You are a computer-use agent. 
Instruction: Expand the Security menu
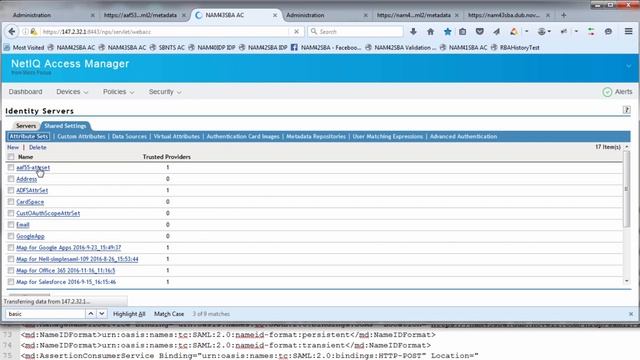(165, 92)
